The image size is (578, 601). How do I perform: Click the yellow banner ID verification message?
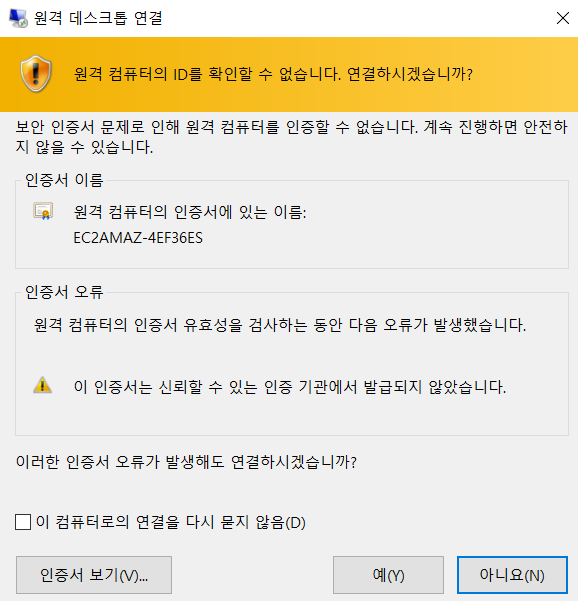coord(273,74)
